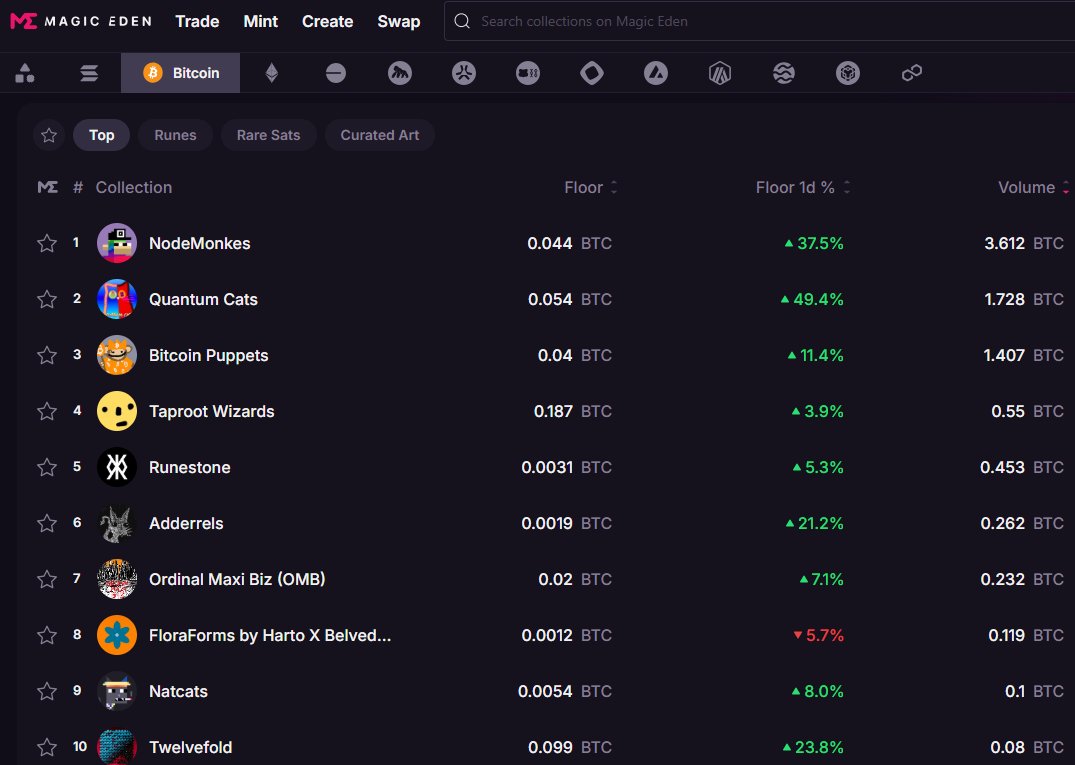Click the Quantum Cats avatar thumbnail
The height and width of the screenshot is (765, 1075).
117,300
